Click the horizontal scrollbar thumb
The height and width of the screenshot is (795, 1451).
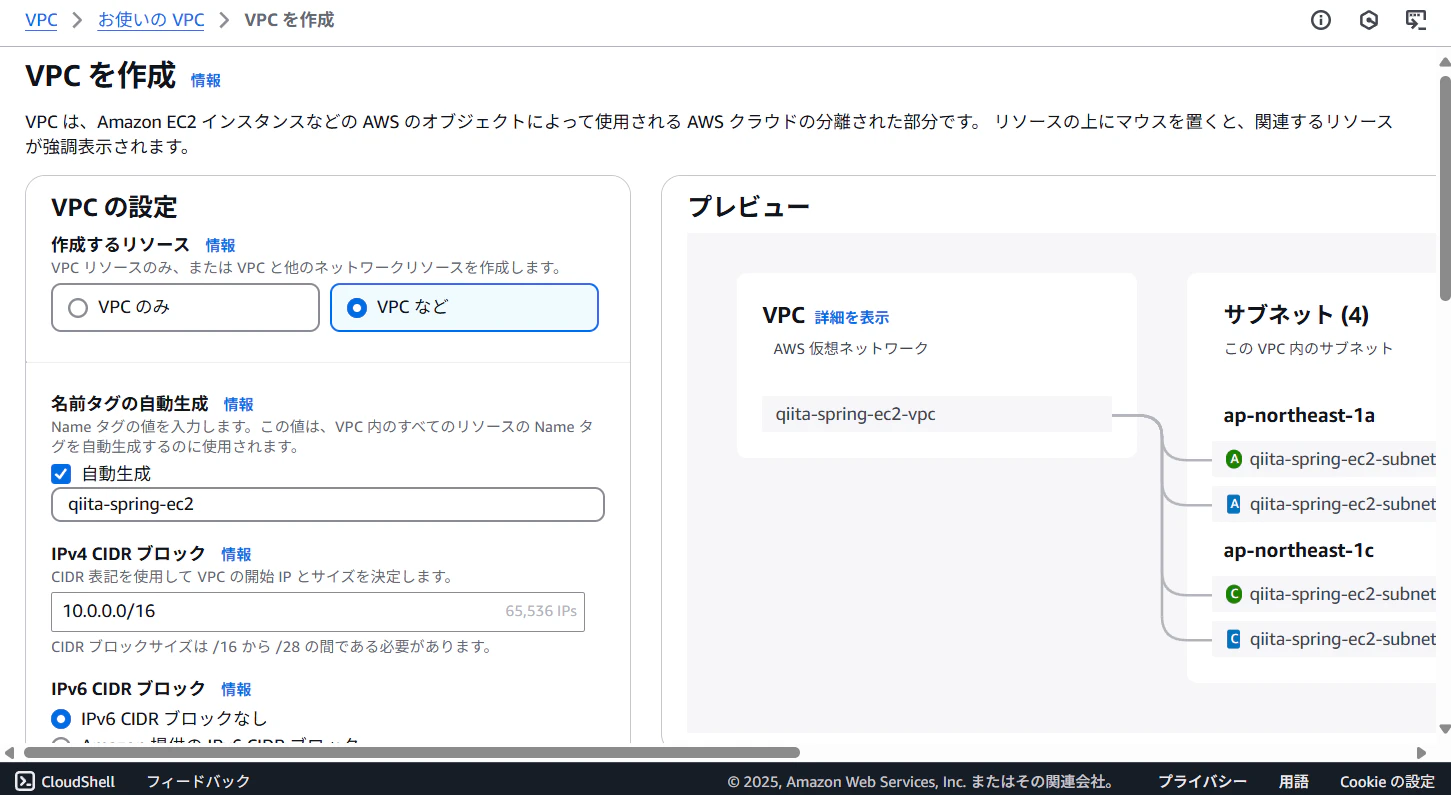412,753
